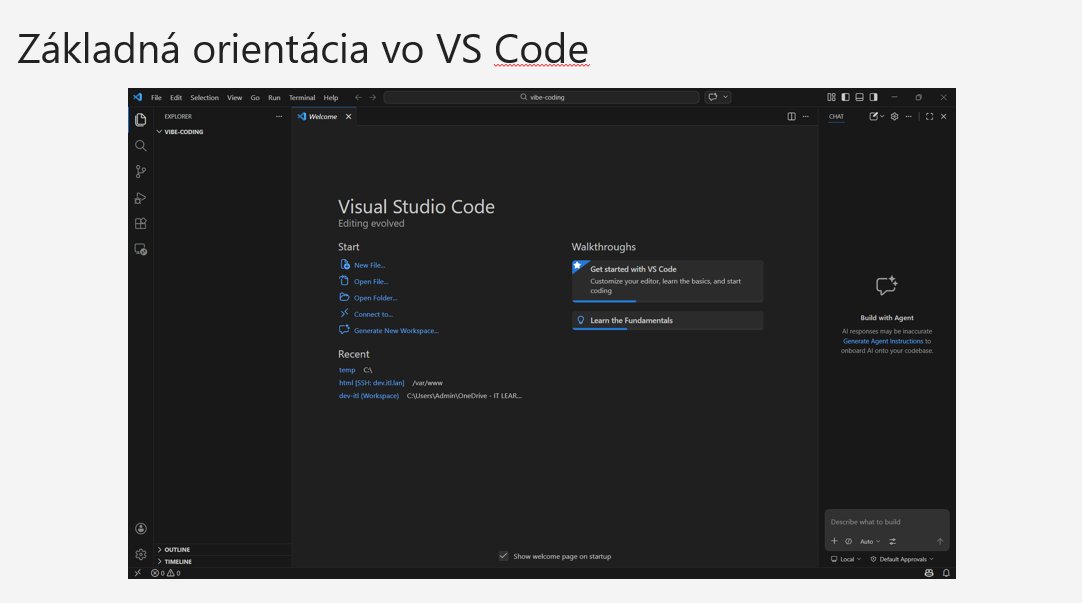
Task: Open the Auto model dropdown in chat
Action: pyautogui.click(x=870, y=541)
